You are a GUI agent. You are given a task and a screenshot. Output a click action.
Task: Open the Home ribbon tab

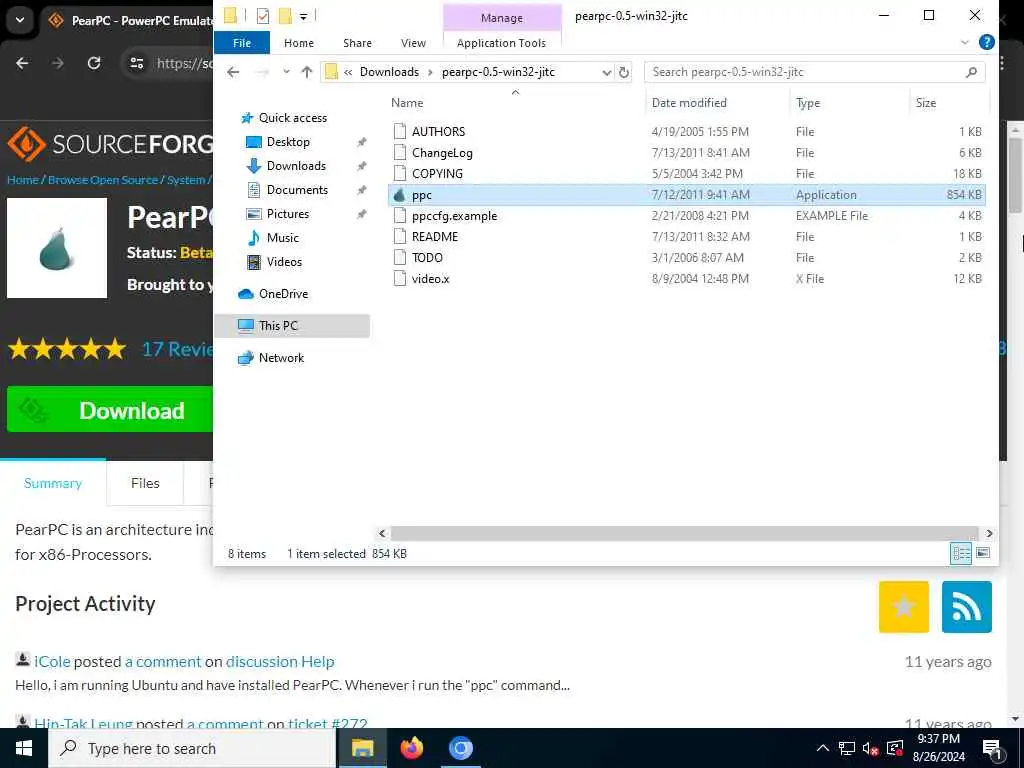click(299, 42)
